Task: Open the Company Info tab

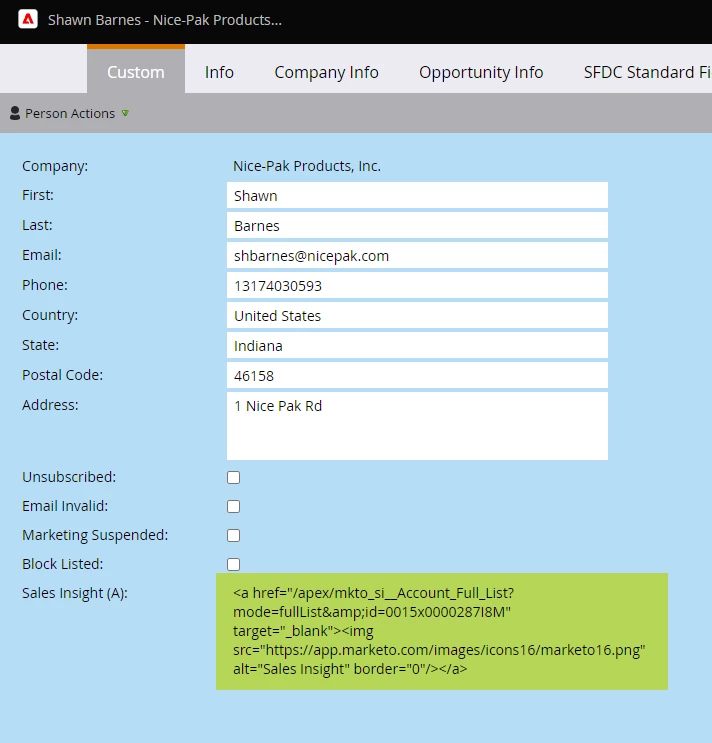Action: click(326, 72)
